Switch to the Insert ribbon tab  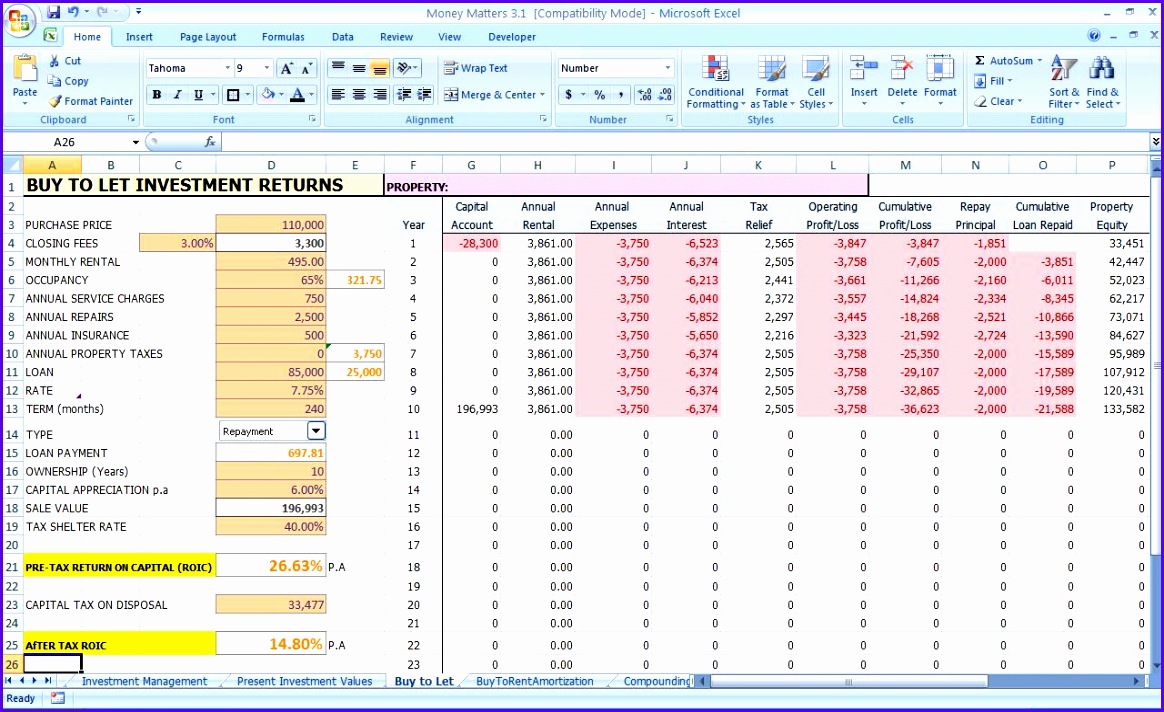(139, 36)
